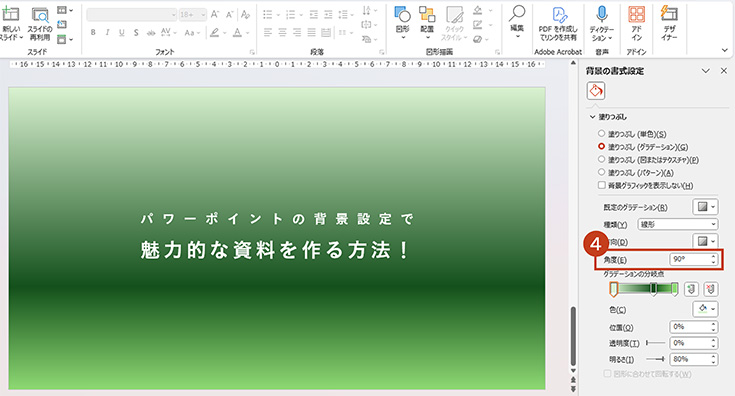This screenshot has height=396, width=735.
Task: Click the Transparency value field showing 0%
Action: click(x=693, y=343)
